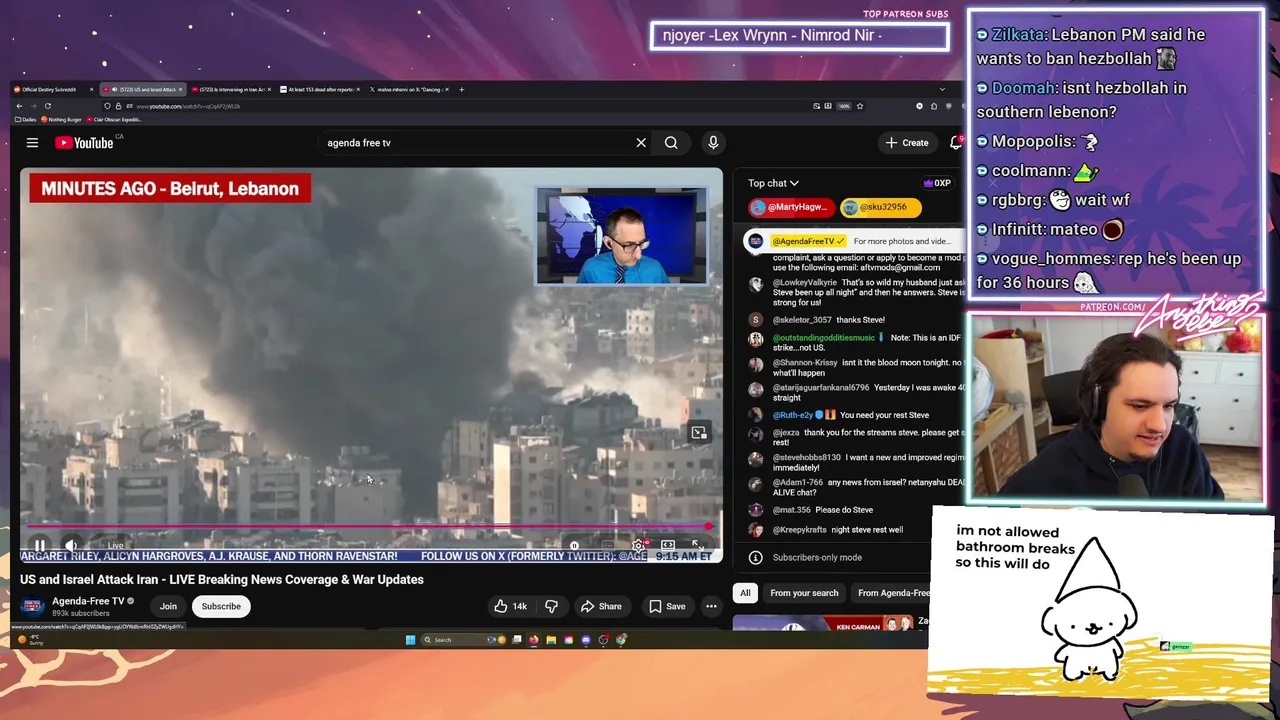Pause the live video

pos(40,546)
